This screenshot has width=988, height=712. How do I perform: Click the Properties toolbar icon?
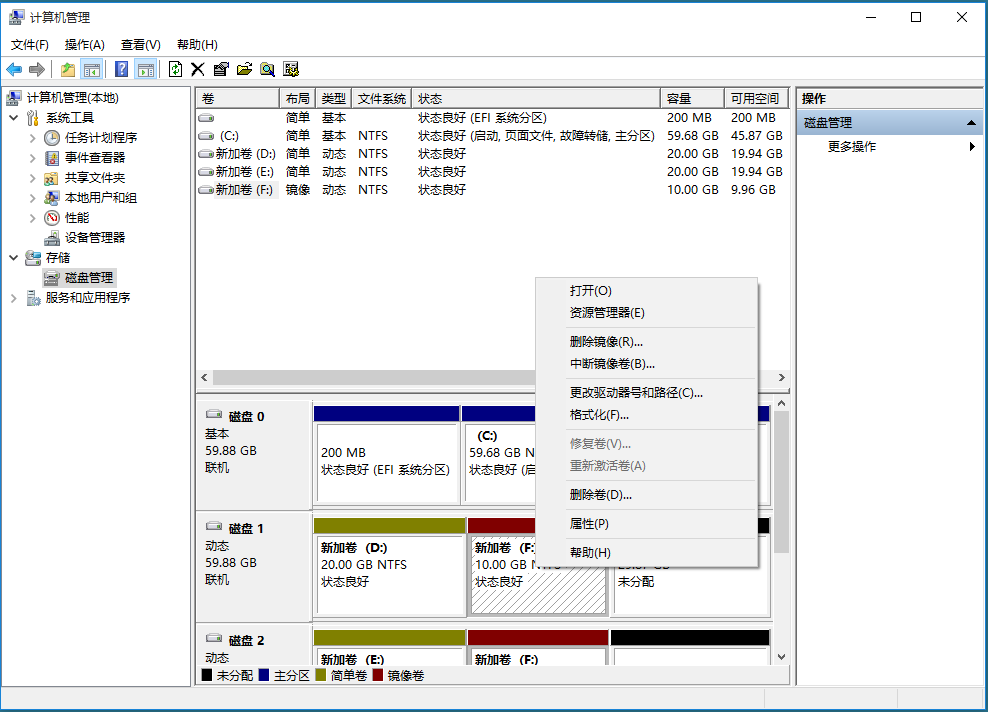[220, 69]
